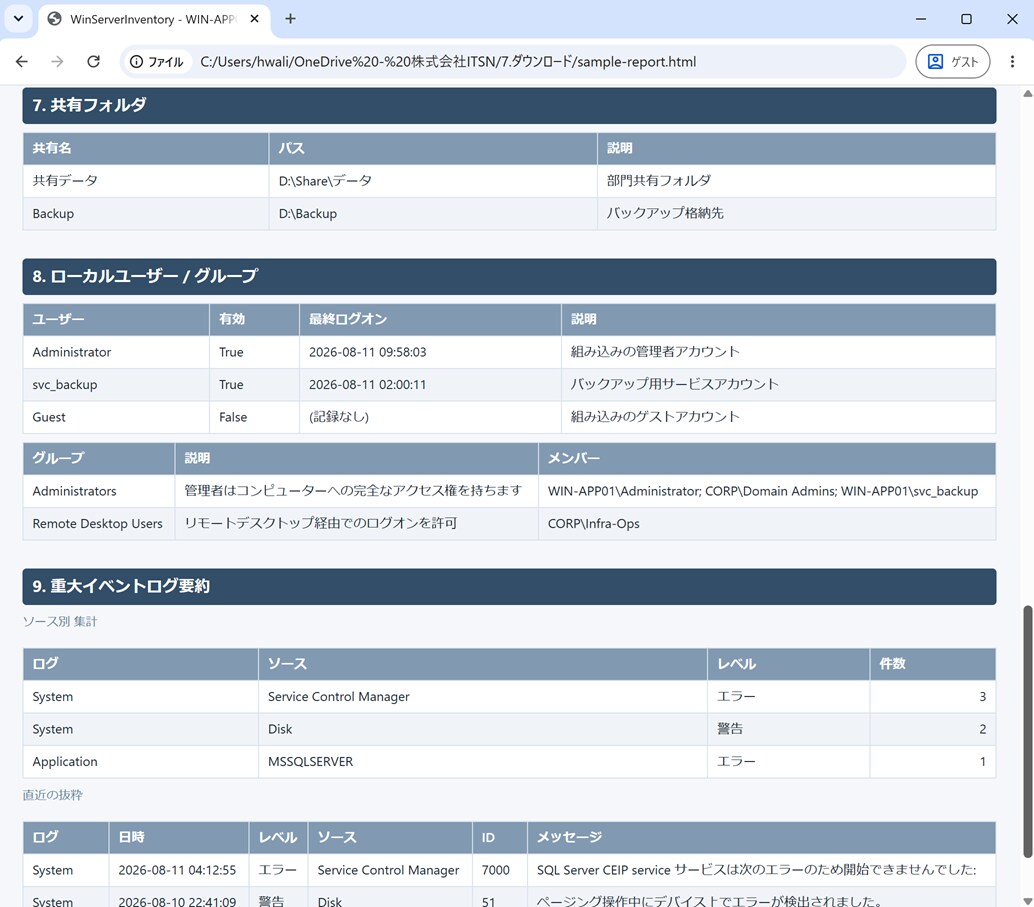Viewport: 1034px width, 907px height.
Task: Focus the address bar URL
Action: point(448,61)
